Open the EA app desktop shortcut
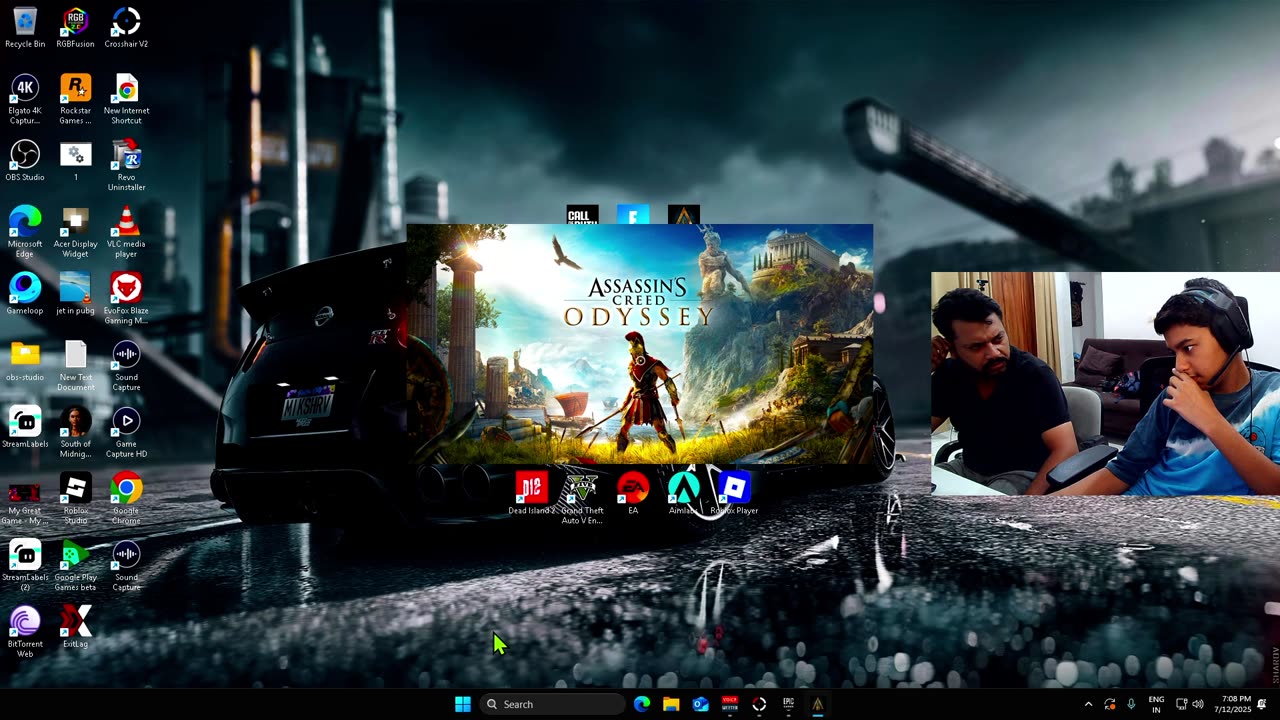The width and height of the screenshot is (1280, 720). [633, 494]
